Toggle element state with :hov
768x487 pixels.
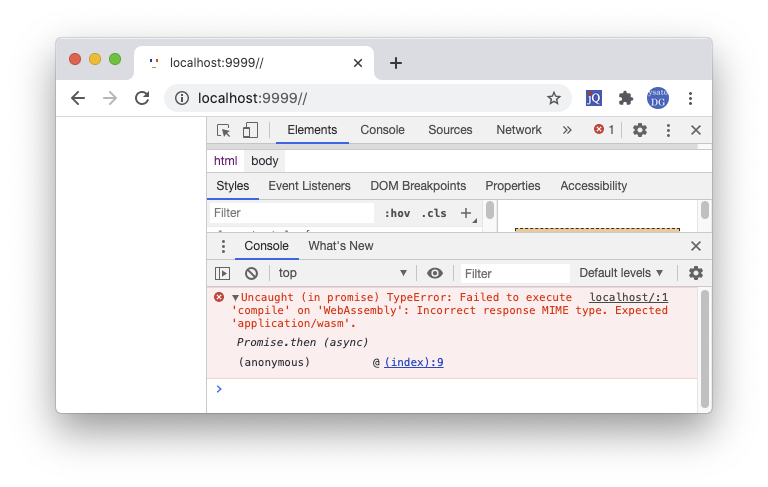[397, 213]
